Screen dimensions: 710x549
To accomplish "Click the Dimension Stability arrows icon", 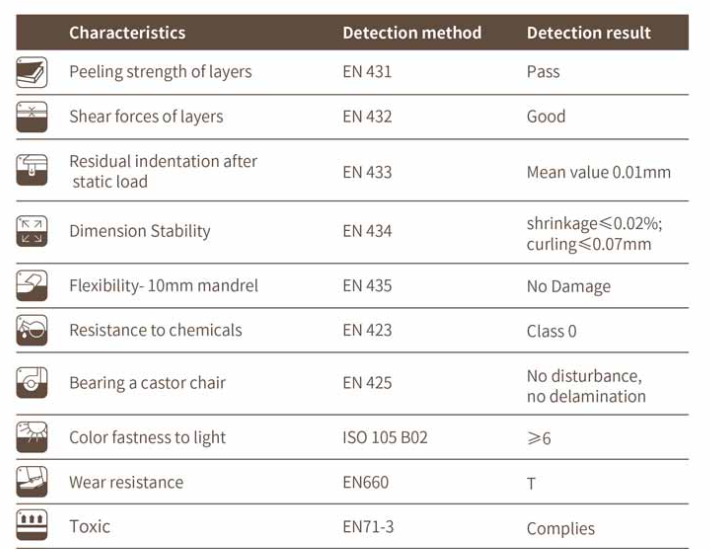I will coord(32,231).
